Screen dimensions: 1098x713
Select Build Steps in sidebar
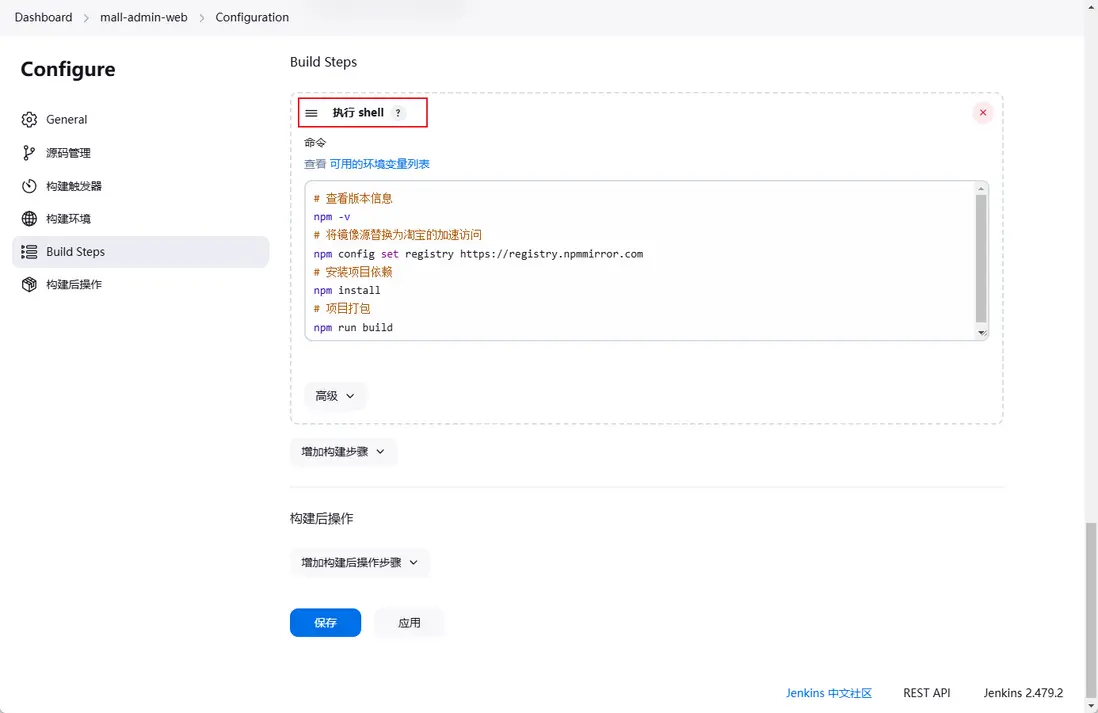140,251
